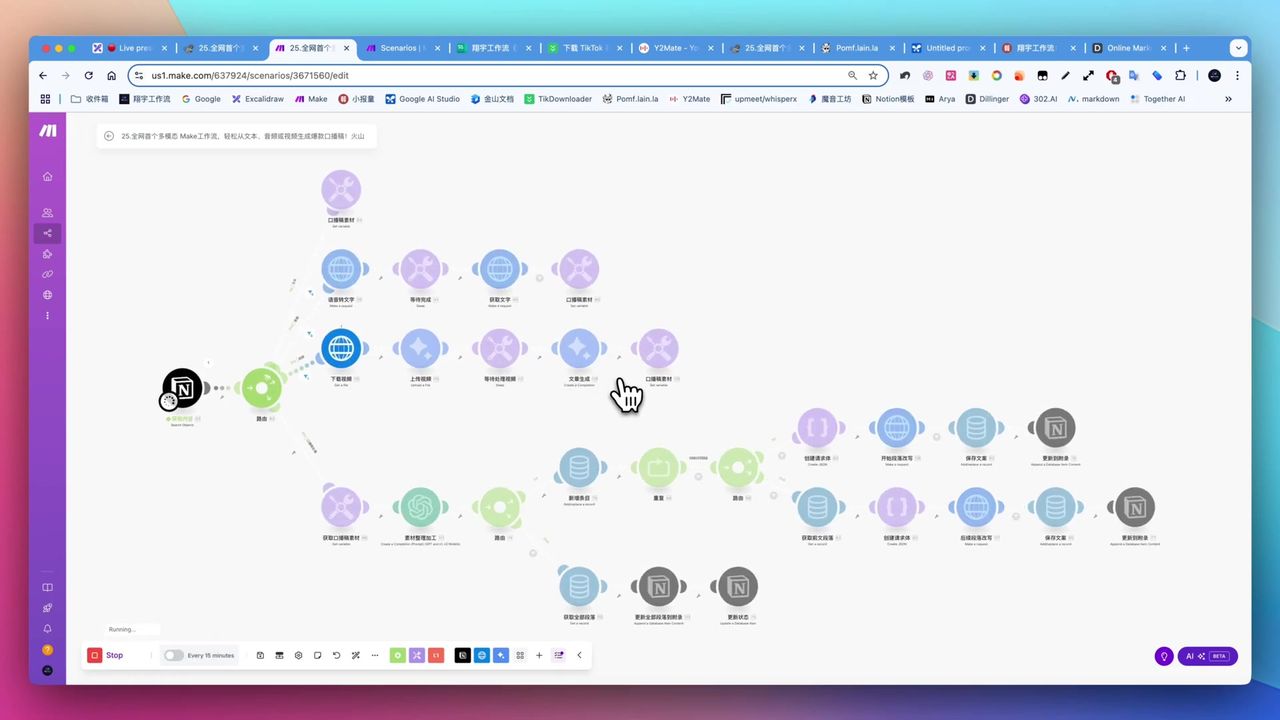Open the Scenarios section in left sidebar
This screenshot has width=1280, height=720.
[x=47, y=233]
